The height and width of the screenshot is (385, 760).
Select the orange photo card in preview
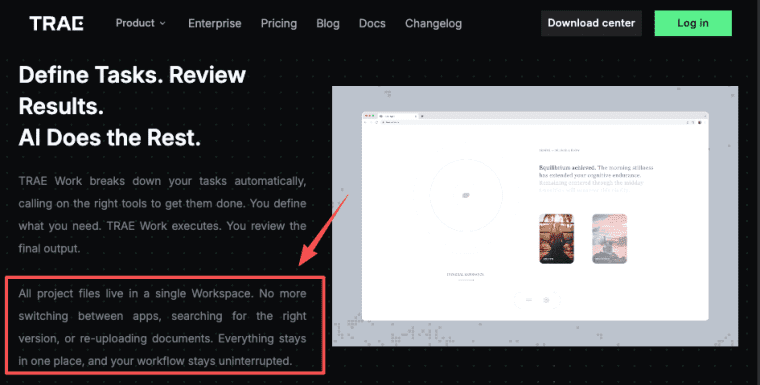[556, 239]
